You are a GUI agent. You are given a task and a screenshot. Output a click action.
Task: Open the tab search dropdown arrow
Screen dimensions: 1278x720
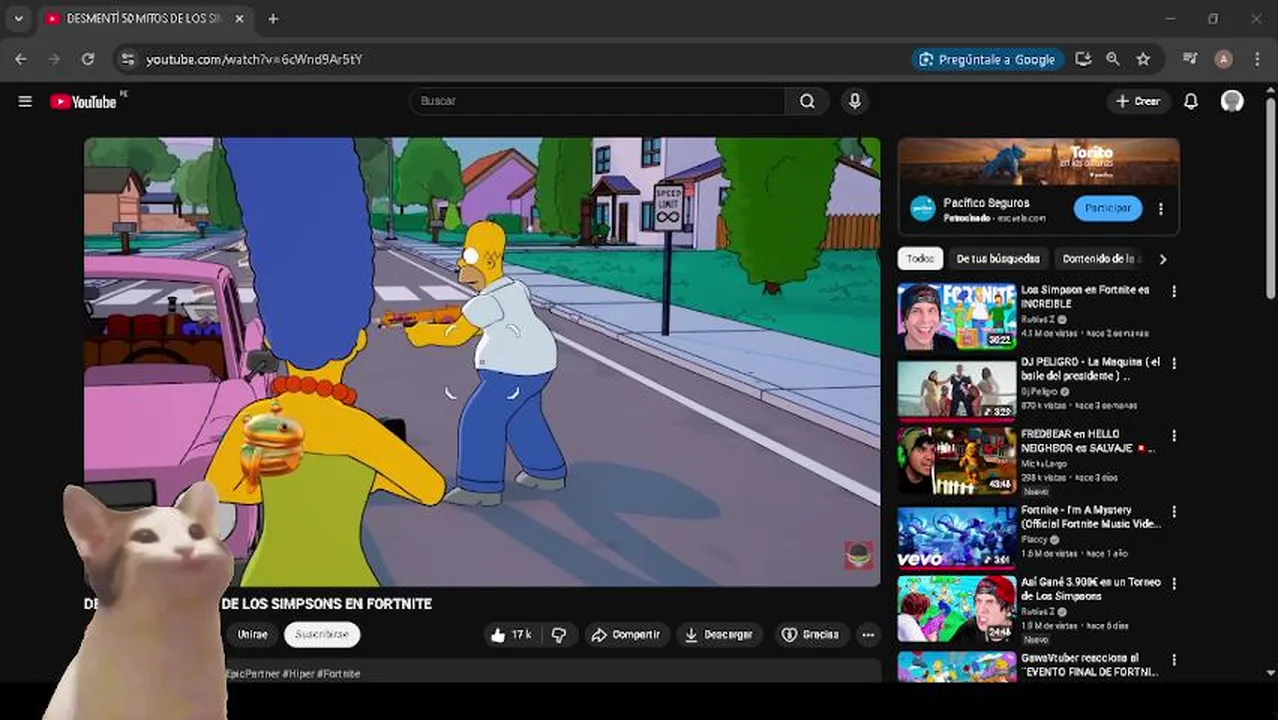pos(18,19)
